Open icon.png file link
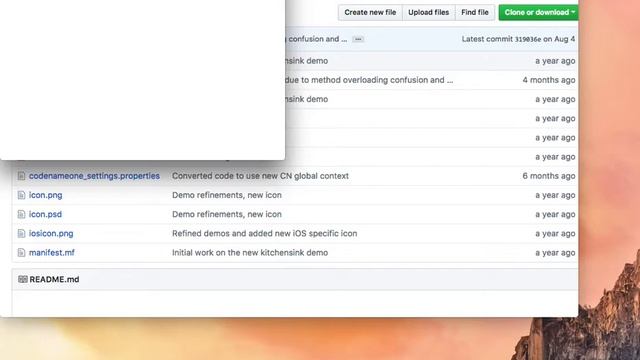The width and height of the screenshot is (640, 360). (x=45, y=195)
